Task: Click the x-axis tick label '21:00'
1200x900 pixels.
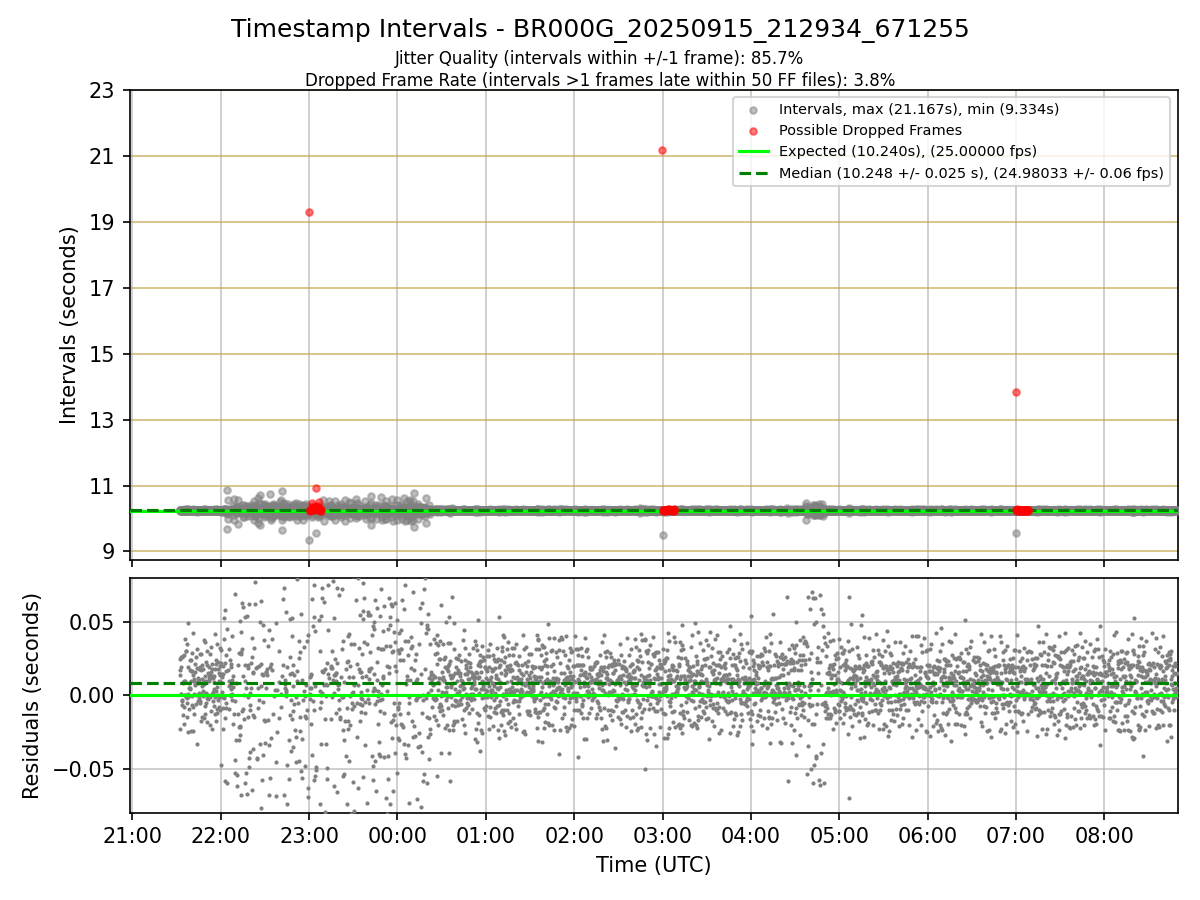Action: point(132,835)
